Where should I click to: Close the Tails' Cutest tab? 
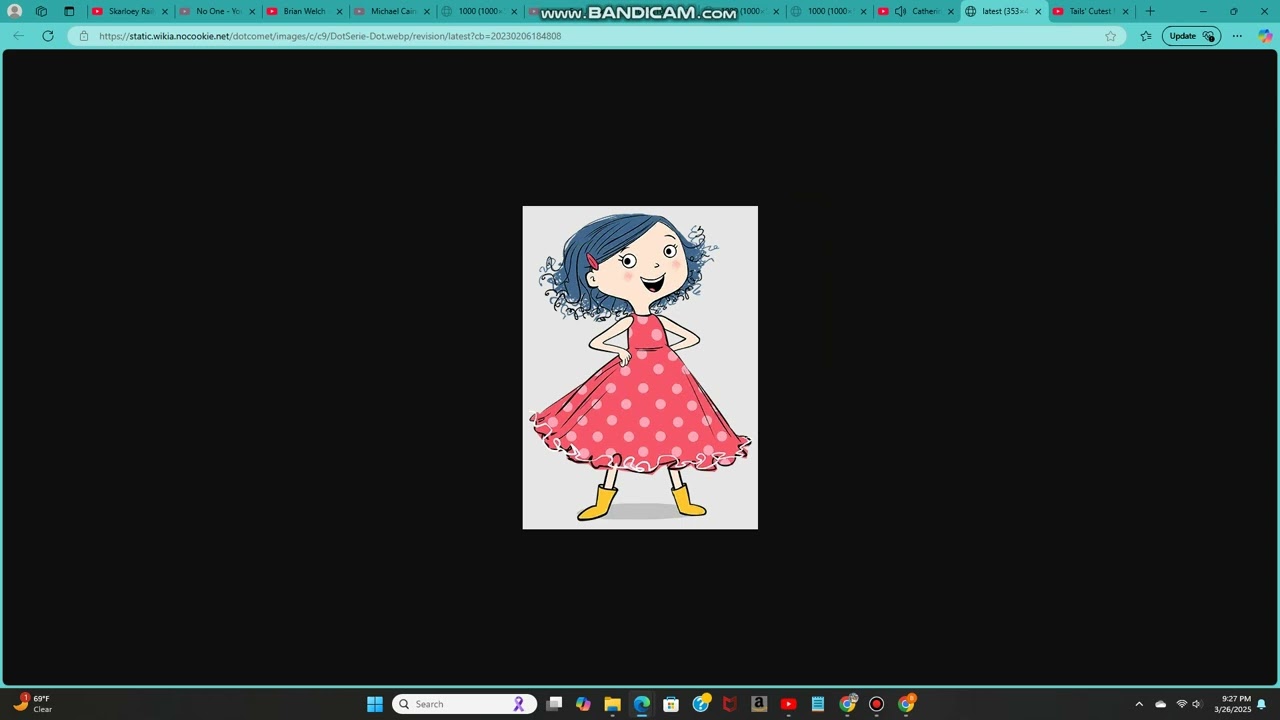[1125, 11]
